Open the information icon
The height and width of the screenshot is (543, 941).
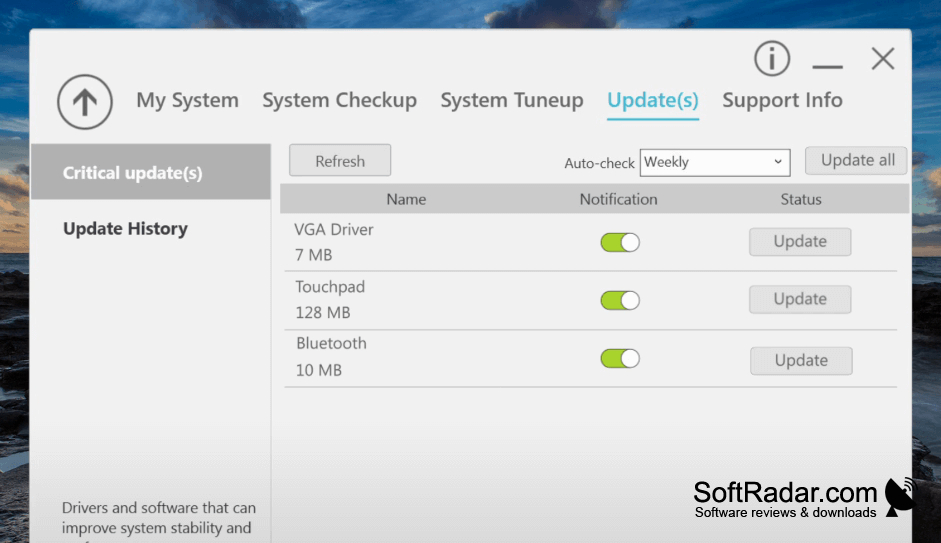[772, 59]
